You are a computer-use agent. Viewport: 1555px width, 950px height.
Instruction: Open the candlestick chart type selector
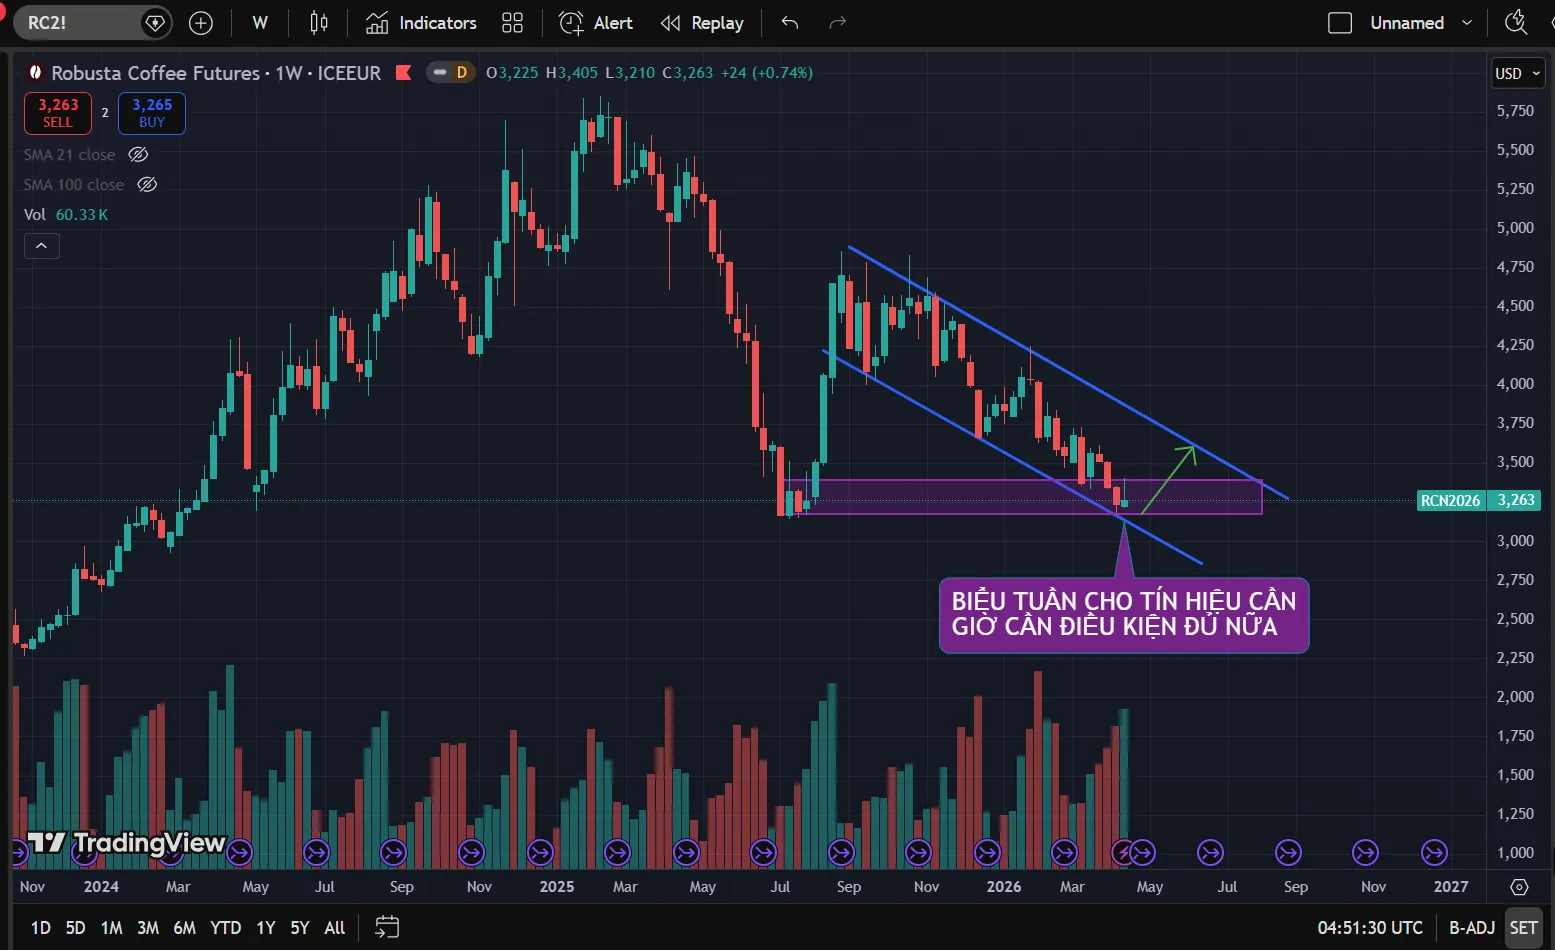click(x=319, y=23)
